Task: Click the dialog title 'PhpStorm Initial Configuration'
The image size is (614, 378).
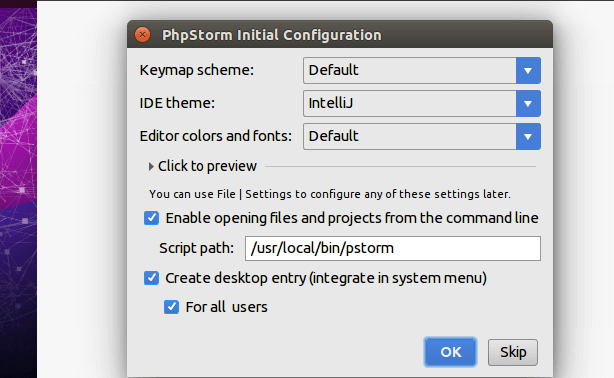Action: pos(272,35)
